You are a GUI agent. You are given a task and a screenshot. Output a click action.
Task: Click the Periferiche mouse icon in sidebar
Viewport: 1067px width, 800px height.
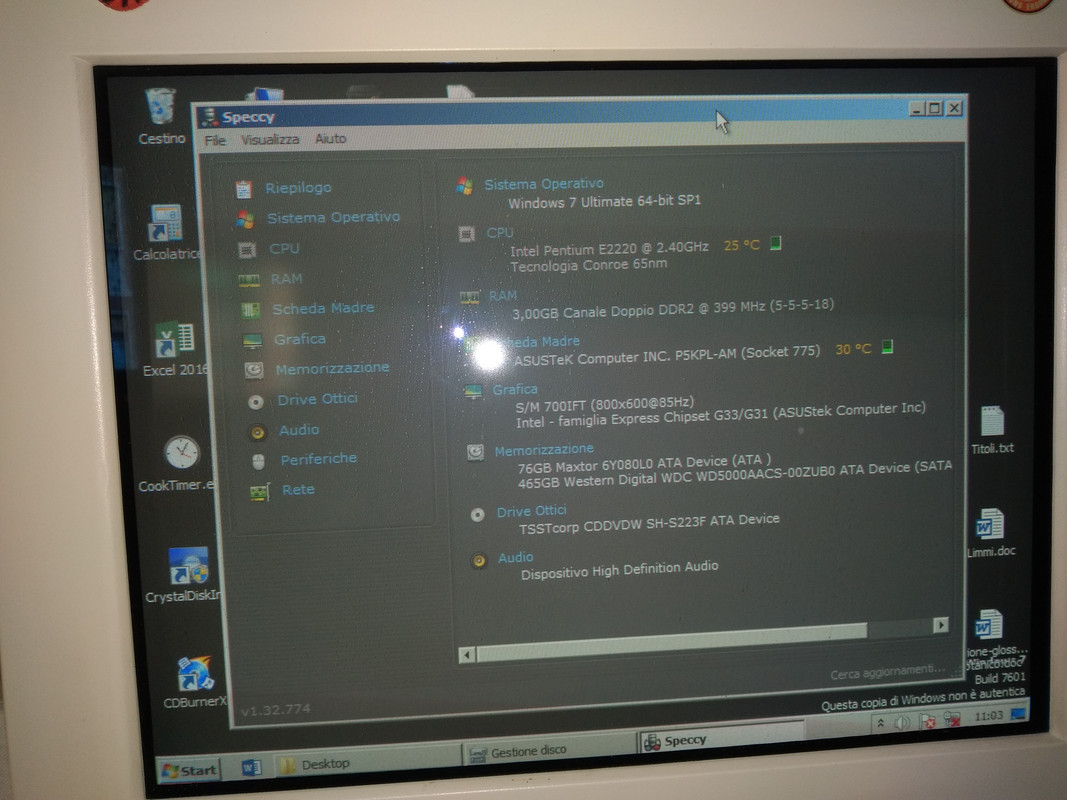point(258,462)
